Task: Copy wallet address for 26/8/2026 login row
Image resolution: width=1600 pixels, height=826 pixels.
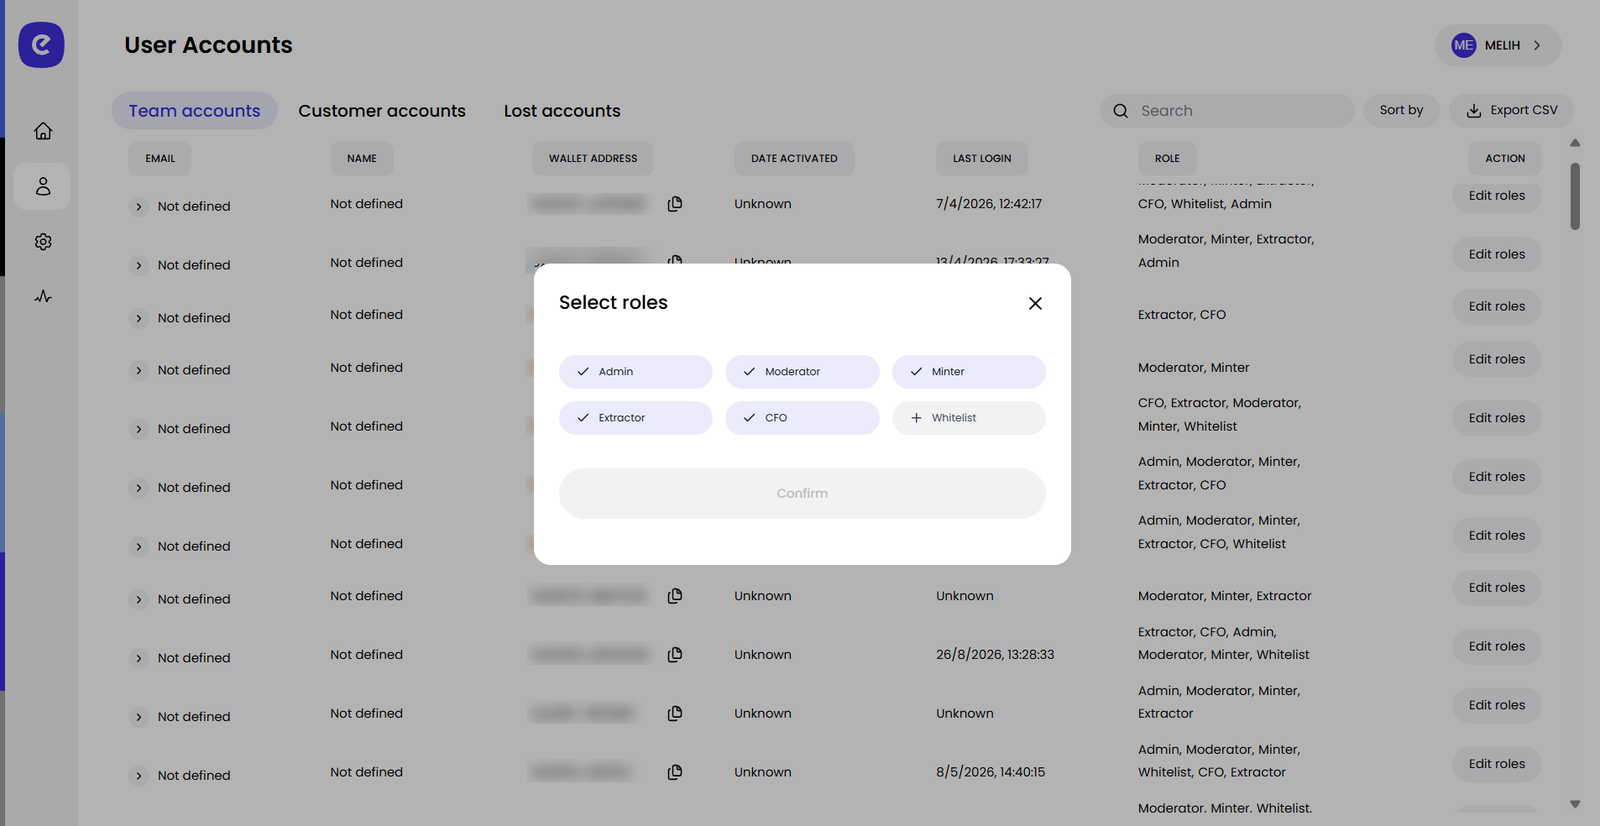Action: coord(675,655)
